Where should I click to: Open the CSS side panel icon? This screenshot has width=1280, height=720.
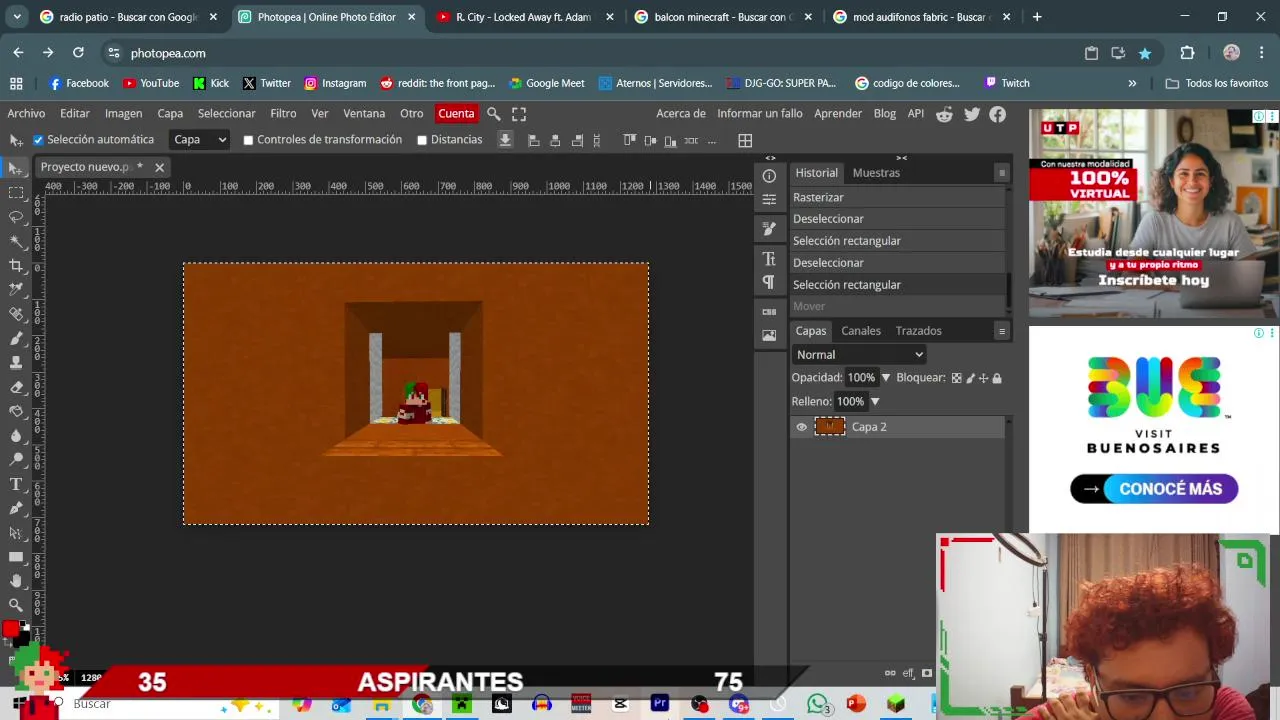point(769,312)
